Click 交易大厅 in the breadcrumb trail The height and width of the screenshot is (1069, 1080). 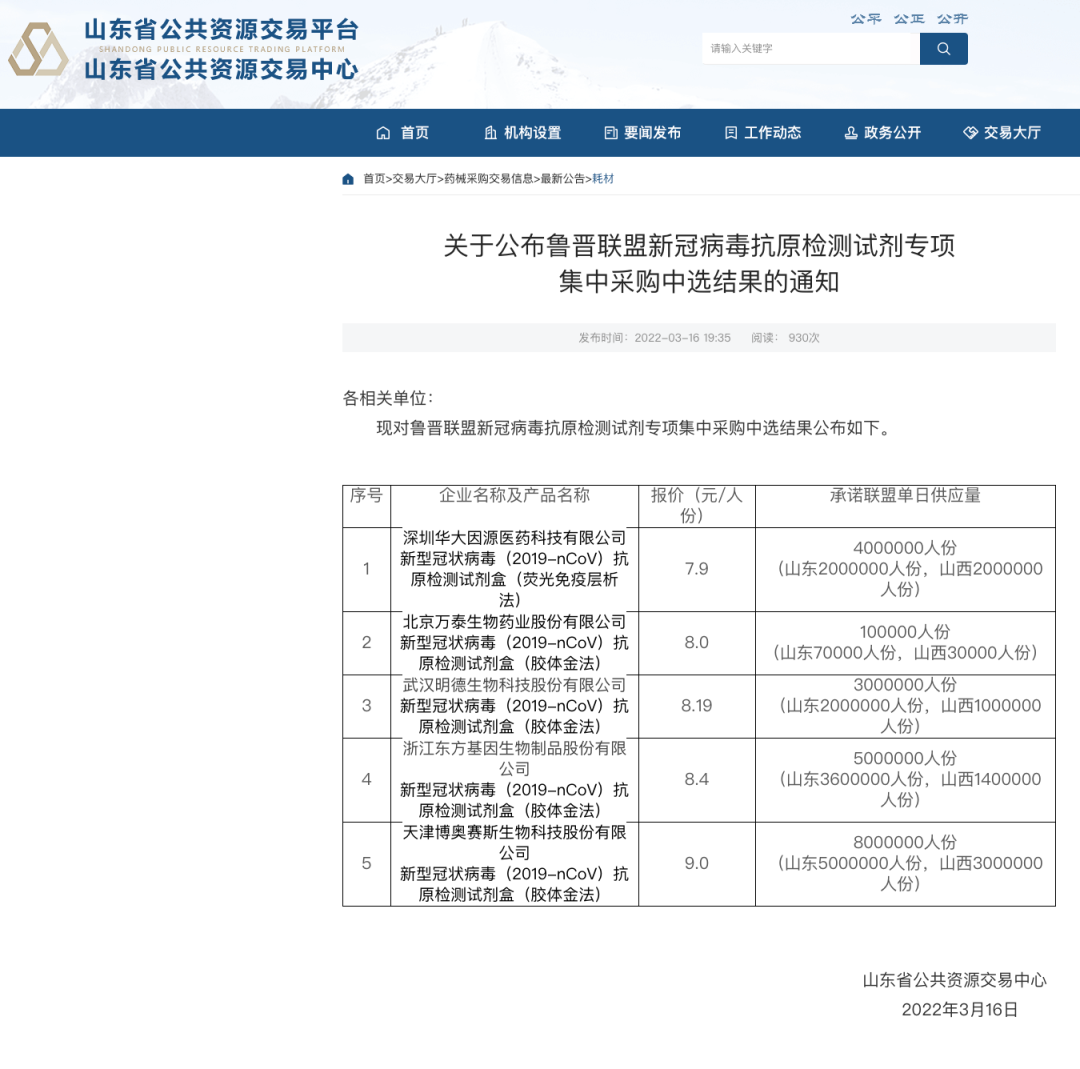tap(415, 179)
